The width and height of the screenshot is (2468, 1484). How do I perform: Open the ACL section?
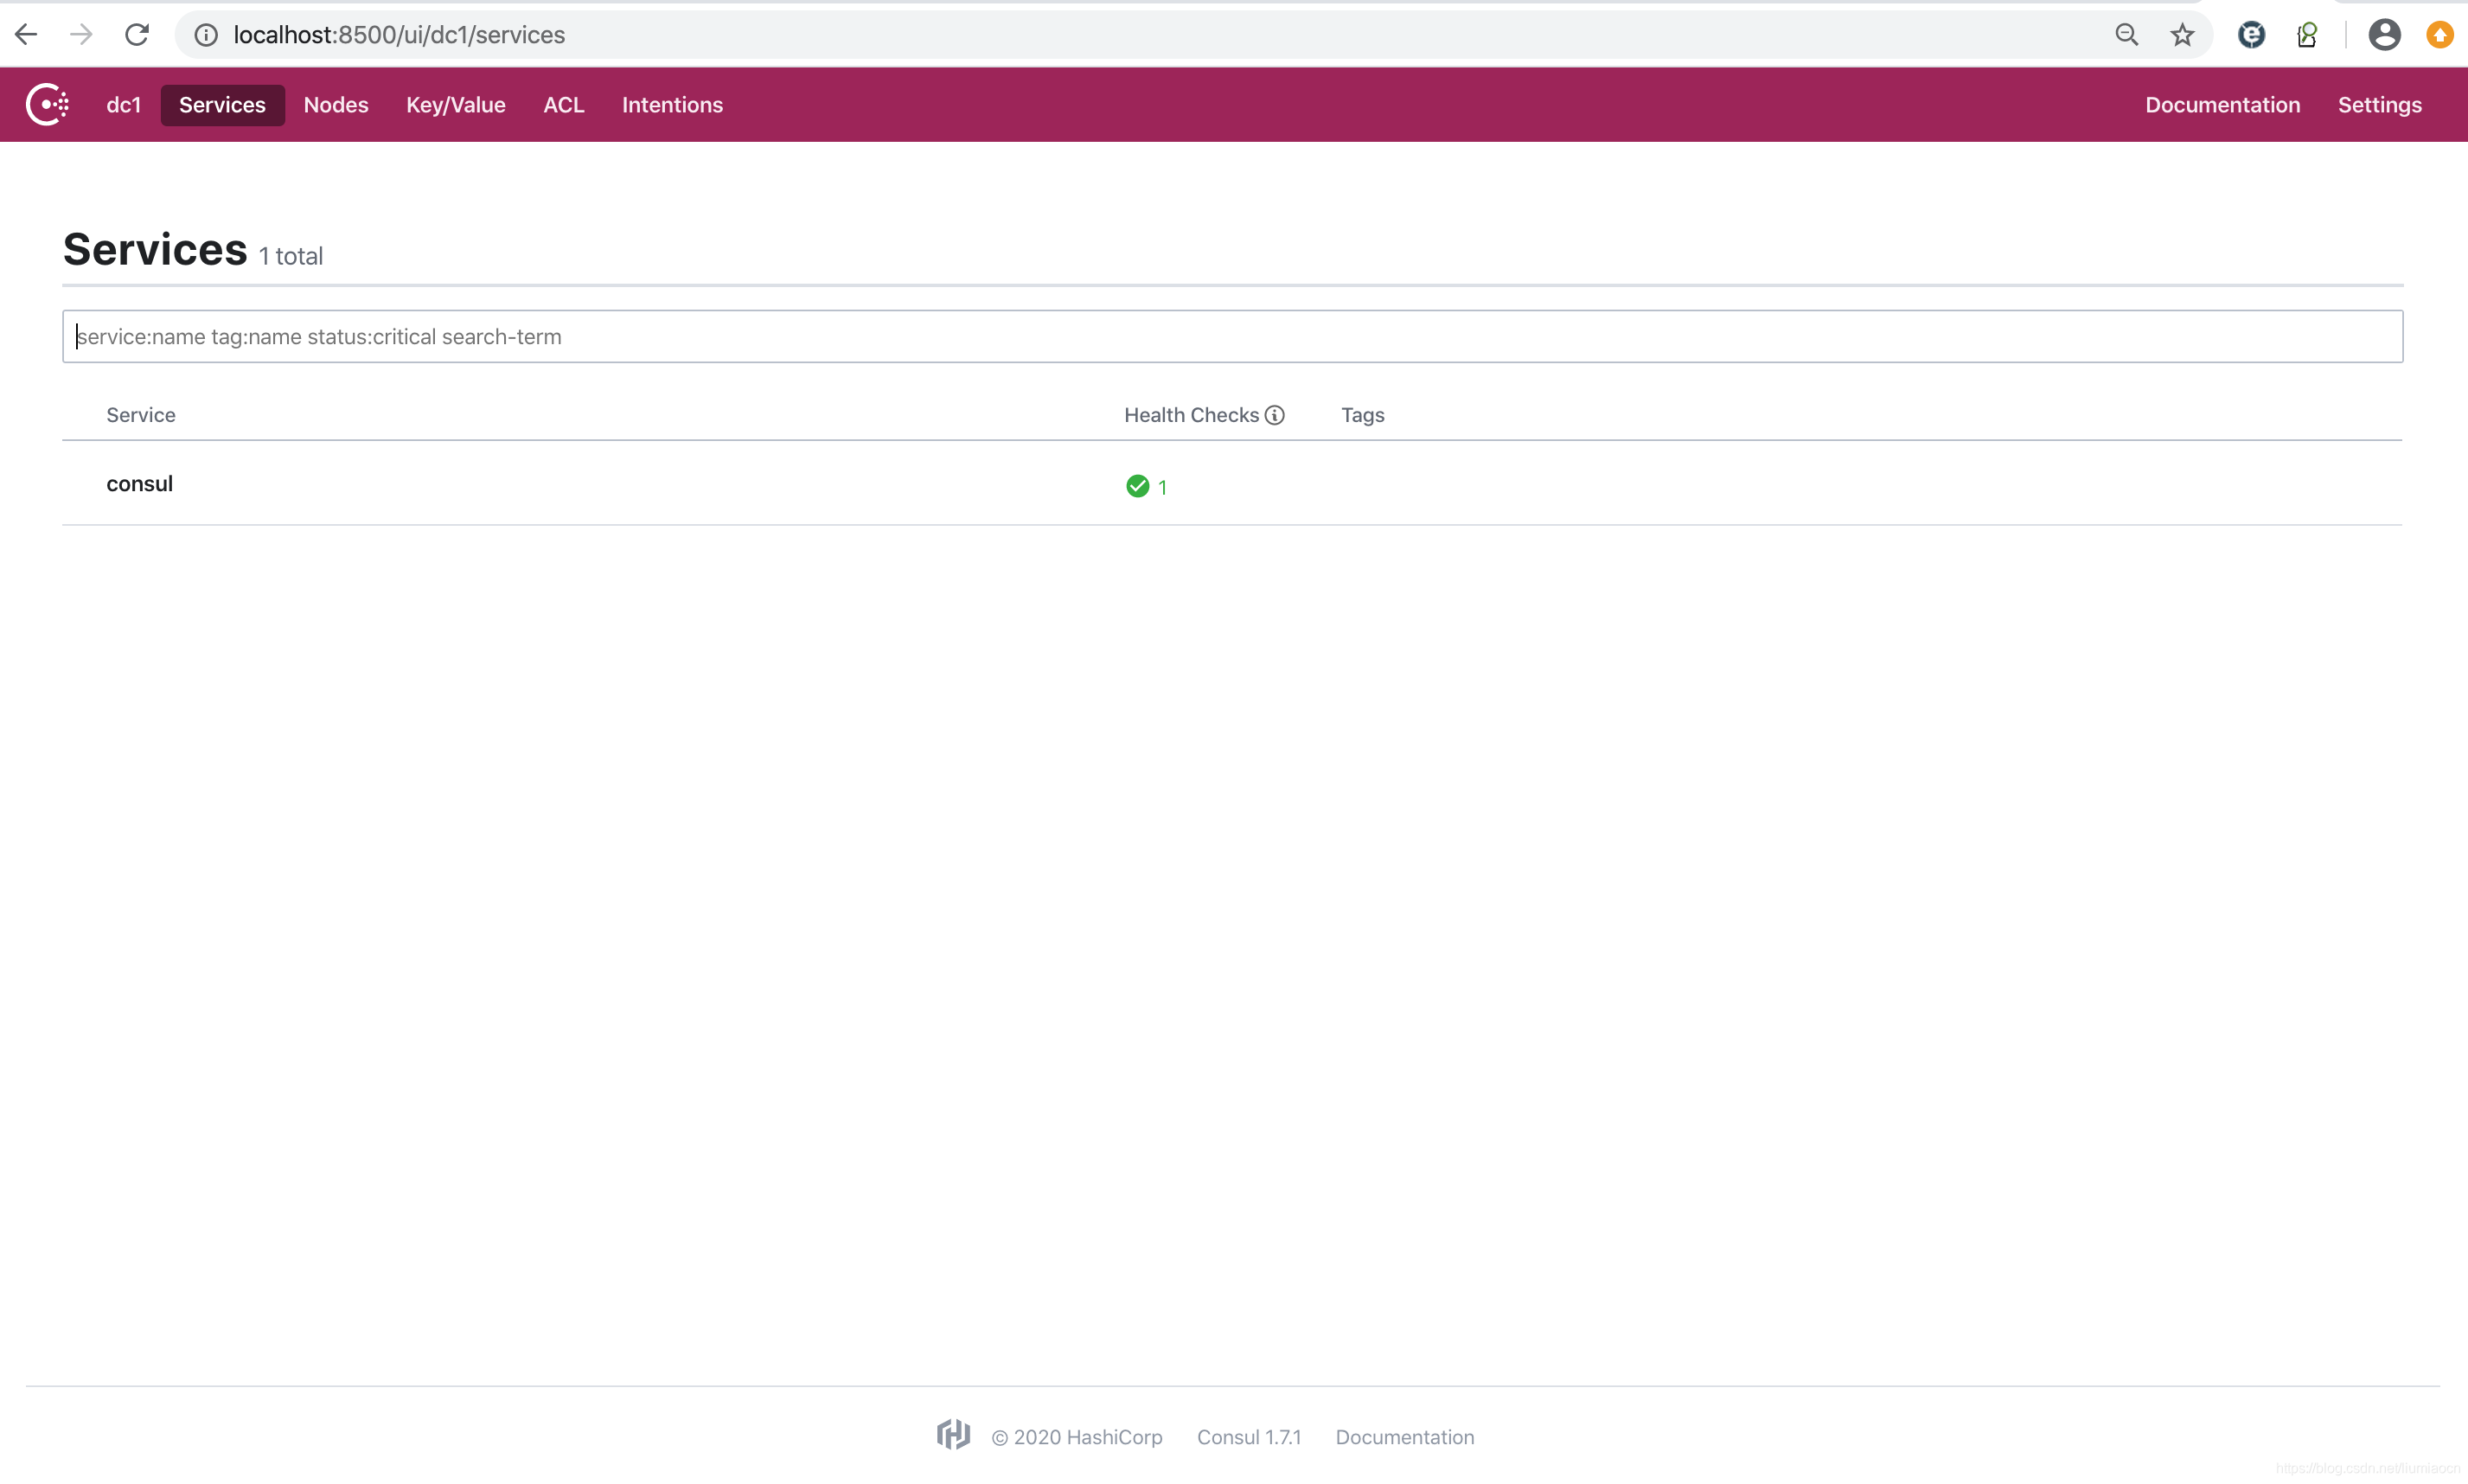(563, 104)
